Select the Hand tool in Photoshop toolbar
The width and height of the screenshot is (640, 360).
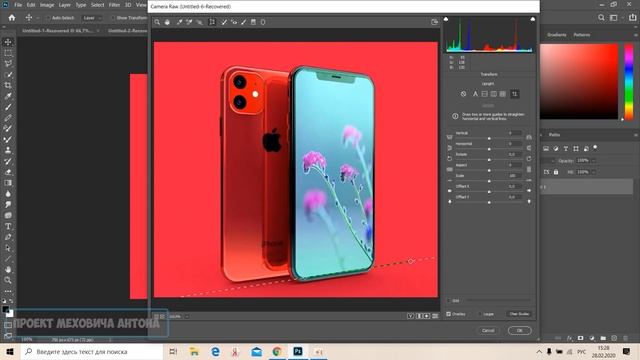click(x=8, y=269)
